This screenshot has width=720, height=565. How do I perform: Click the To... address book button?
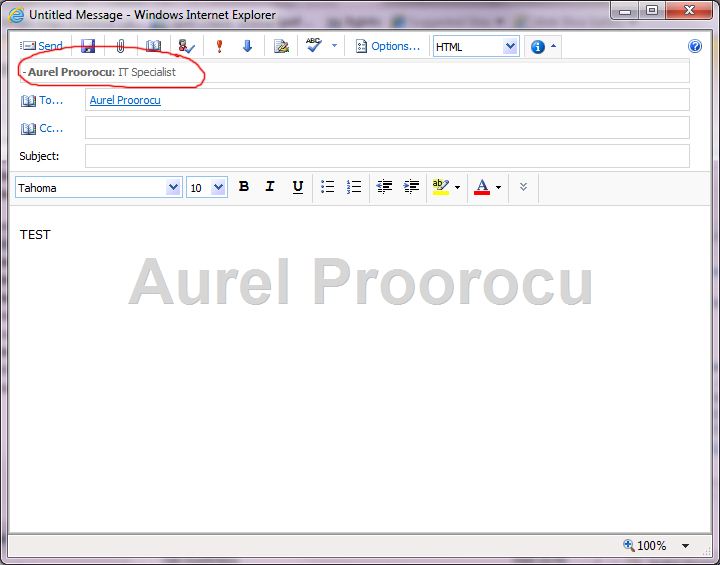click(x=41, y=100)
